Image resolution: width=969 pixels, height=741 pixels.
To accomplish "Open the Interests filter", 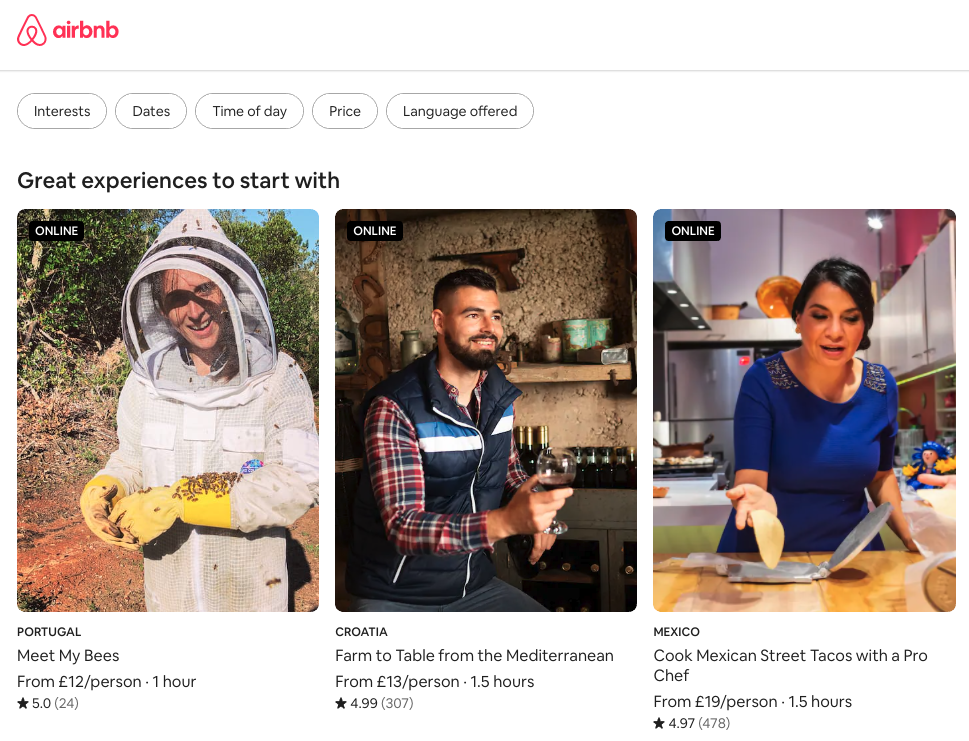I will pyautogui.click(x=61, y=111).
